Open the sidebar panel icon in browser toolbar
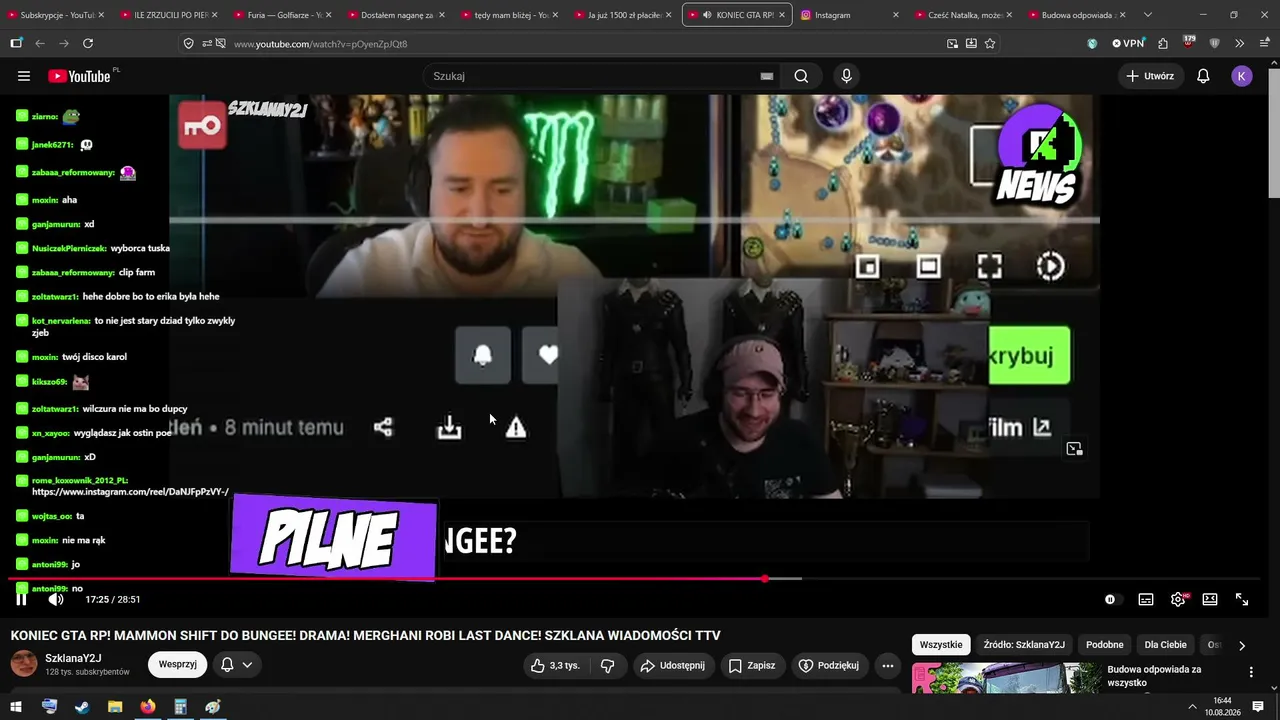This screenshot has height=720, width=1280. 16,44
